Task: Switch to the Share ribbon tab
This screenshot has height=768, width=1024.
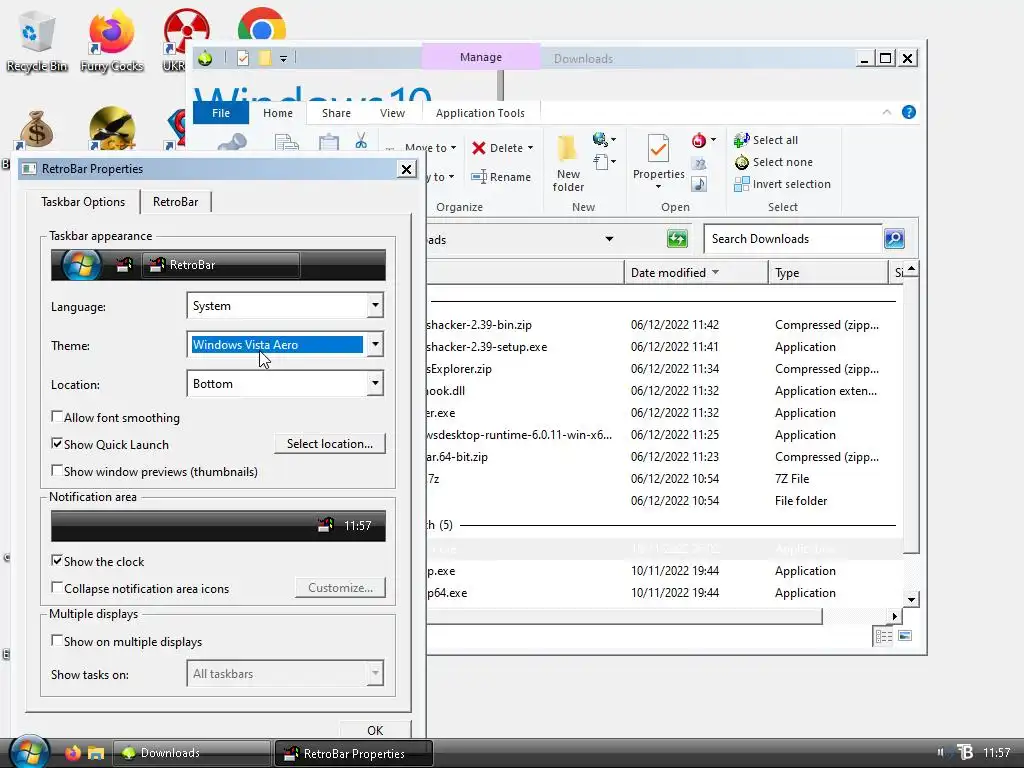Action: pos(336,113)
